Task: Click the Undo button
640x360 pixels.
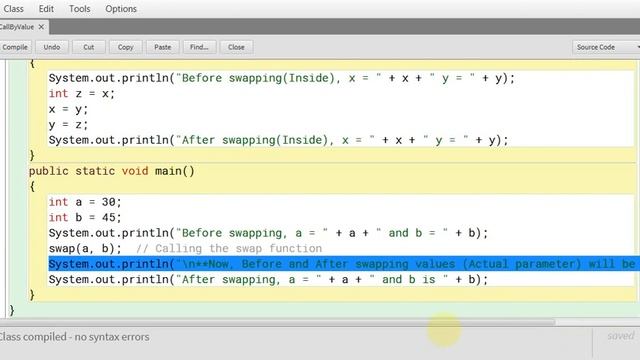Action: (x=52, y=47)
